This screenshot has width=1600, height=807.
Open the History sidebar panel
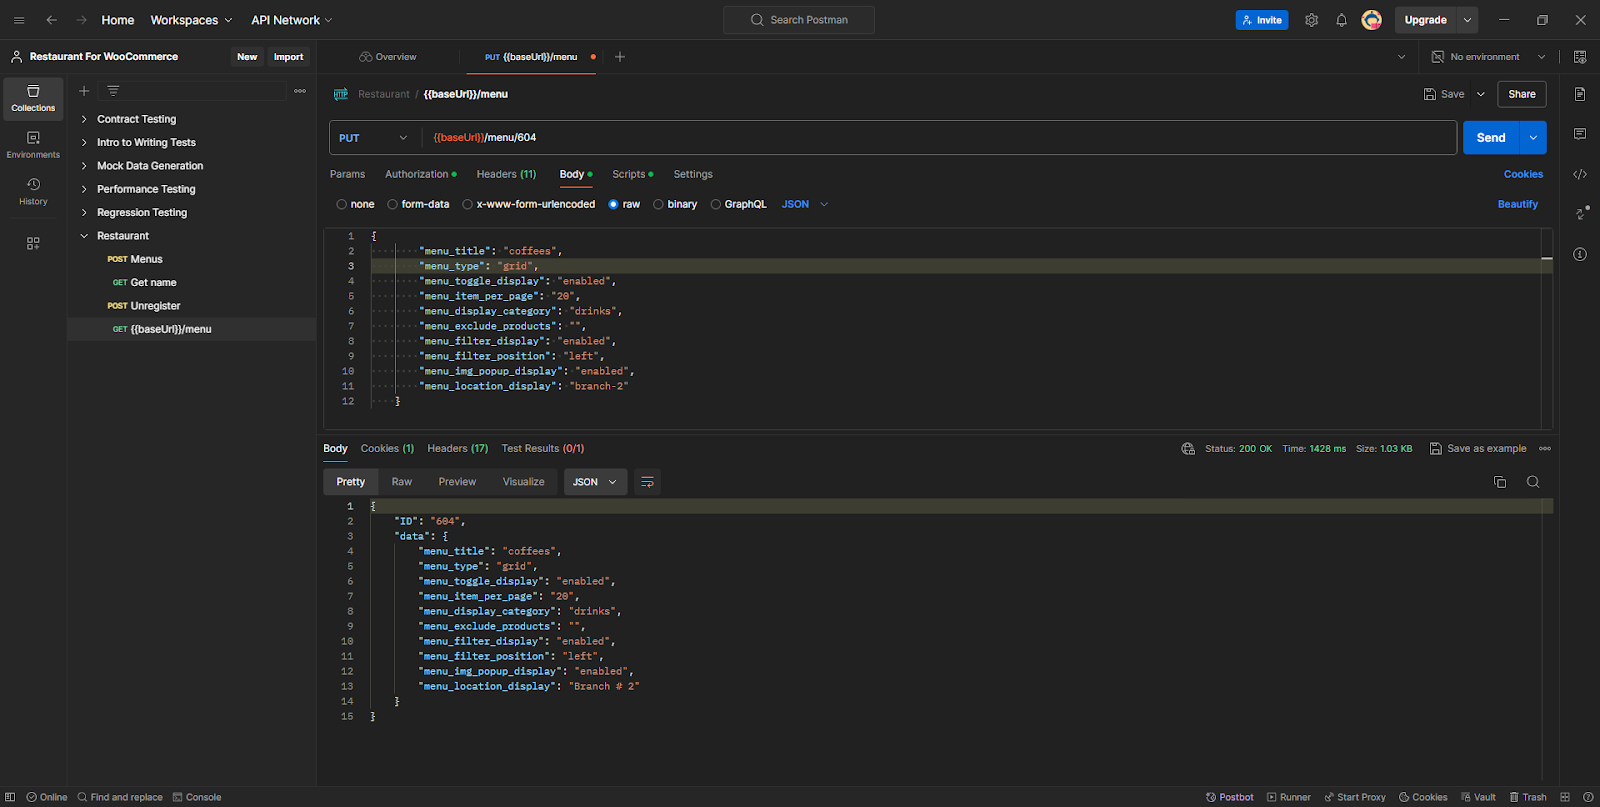point(33,191)
